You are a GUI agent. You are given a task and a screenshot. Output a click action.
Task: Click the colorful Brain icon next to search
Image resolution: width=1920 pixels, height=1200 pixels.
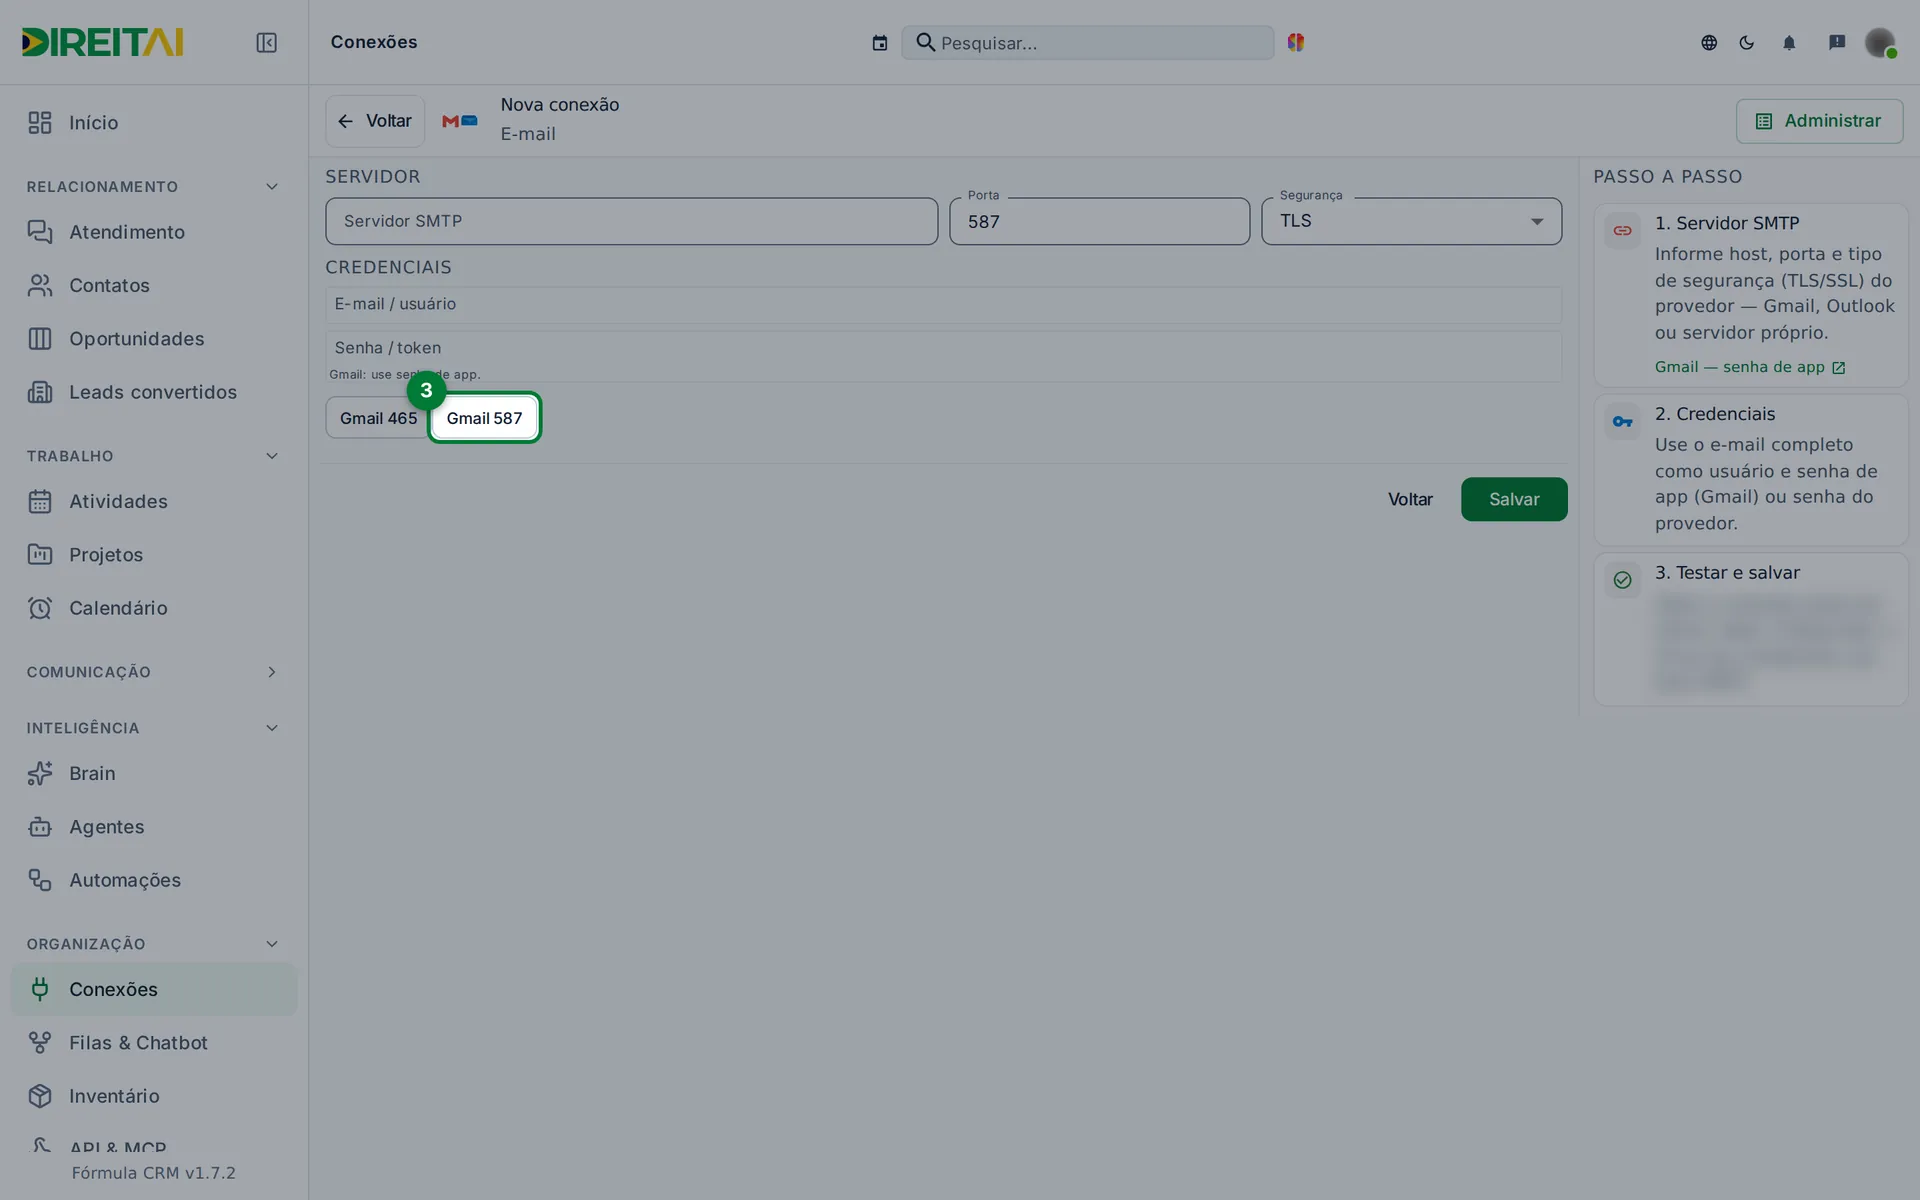(1296, 42)
